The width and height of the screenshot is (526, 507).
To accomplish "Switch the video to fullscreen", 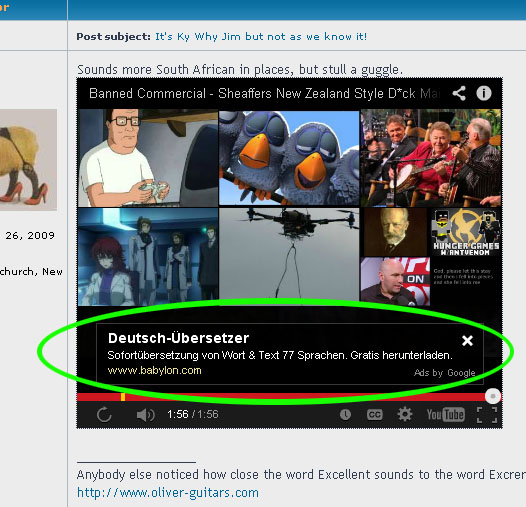I will [487, 415].
